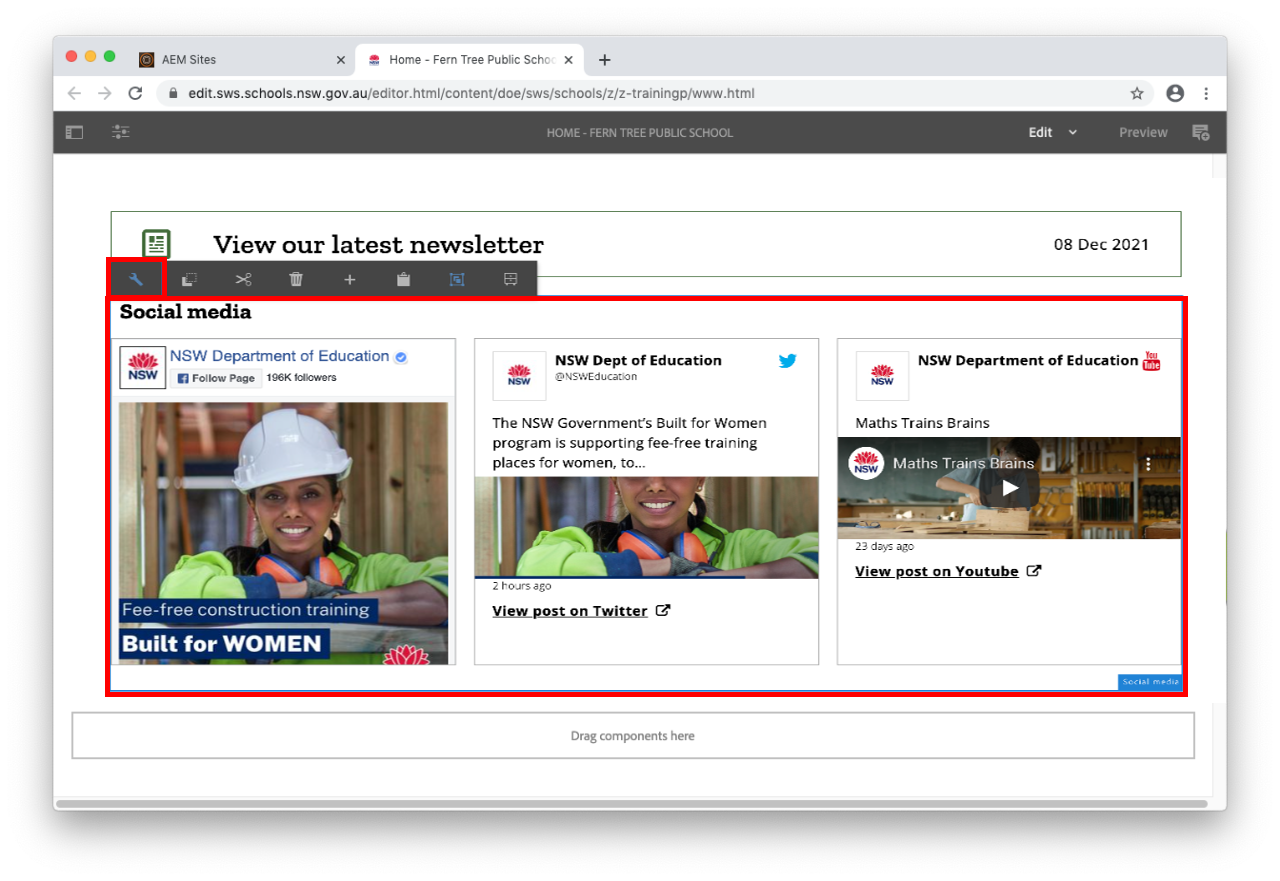The image size is (1280, 881).
Task: Select the Edit mode label
Action: tap(1040, 132)
